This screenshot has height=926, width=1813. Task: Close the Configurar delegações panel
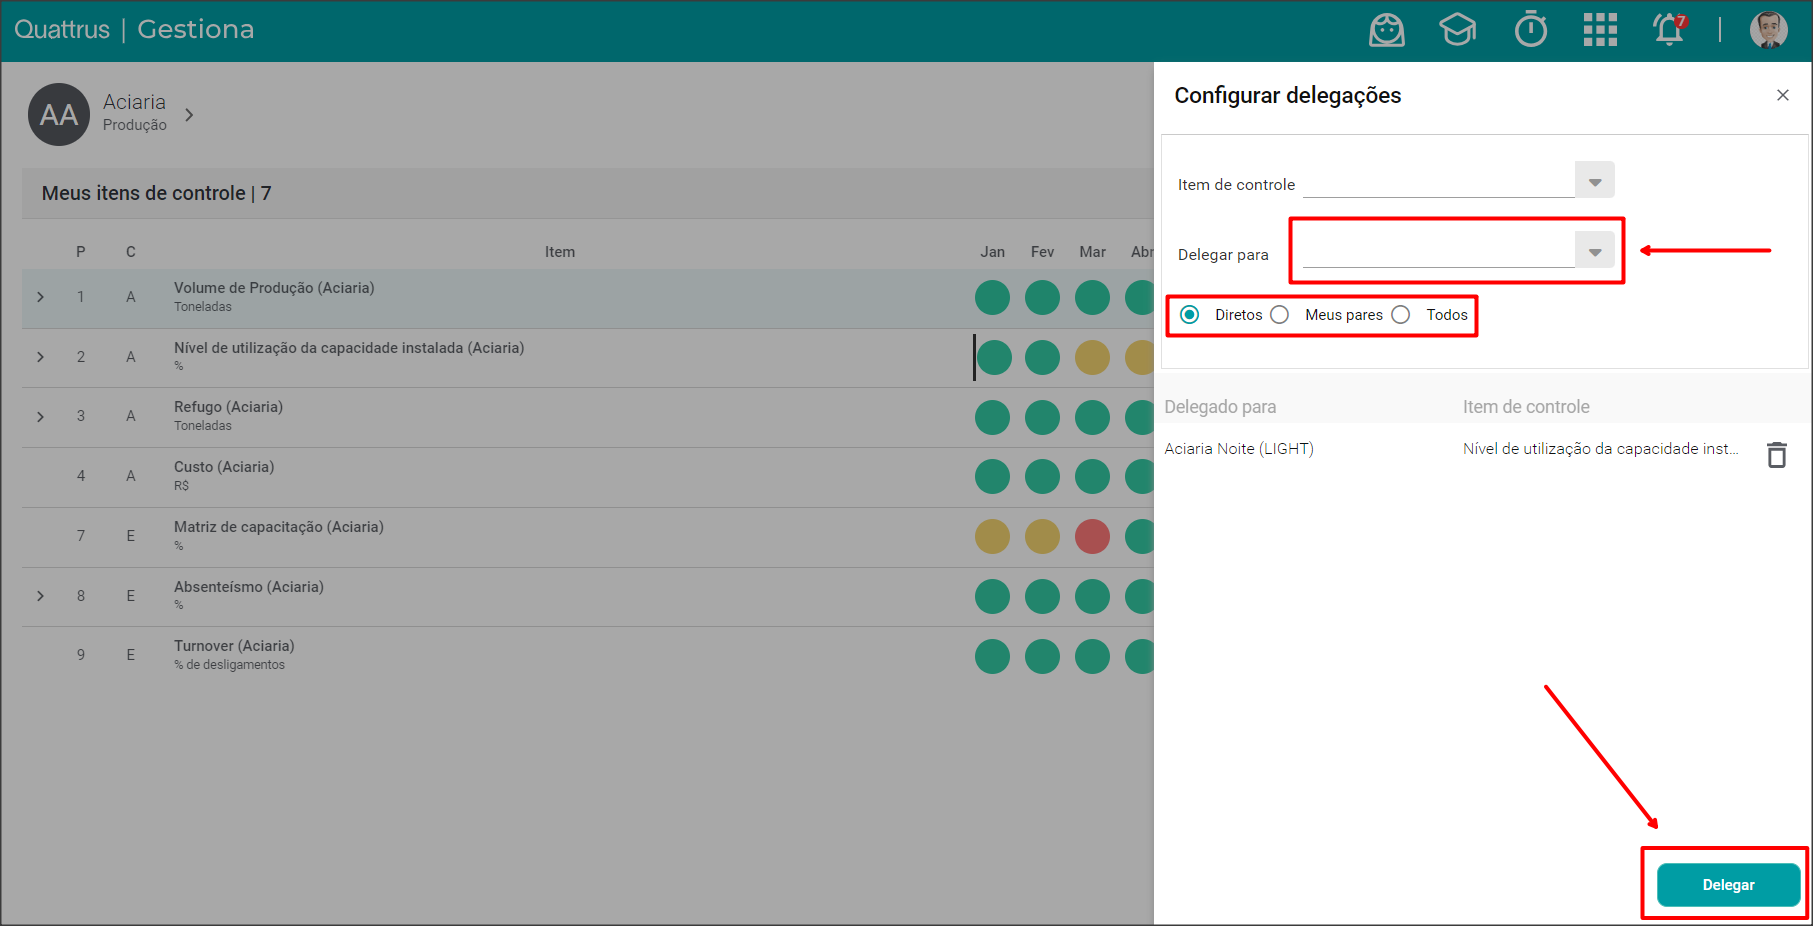click(x=1782, y=95)
